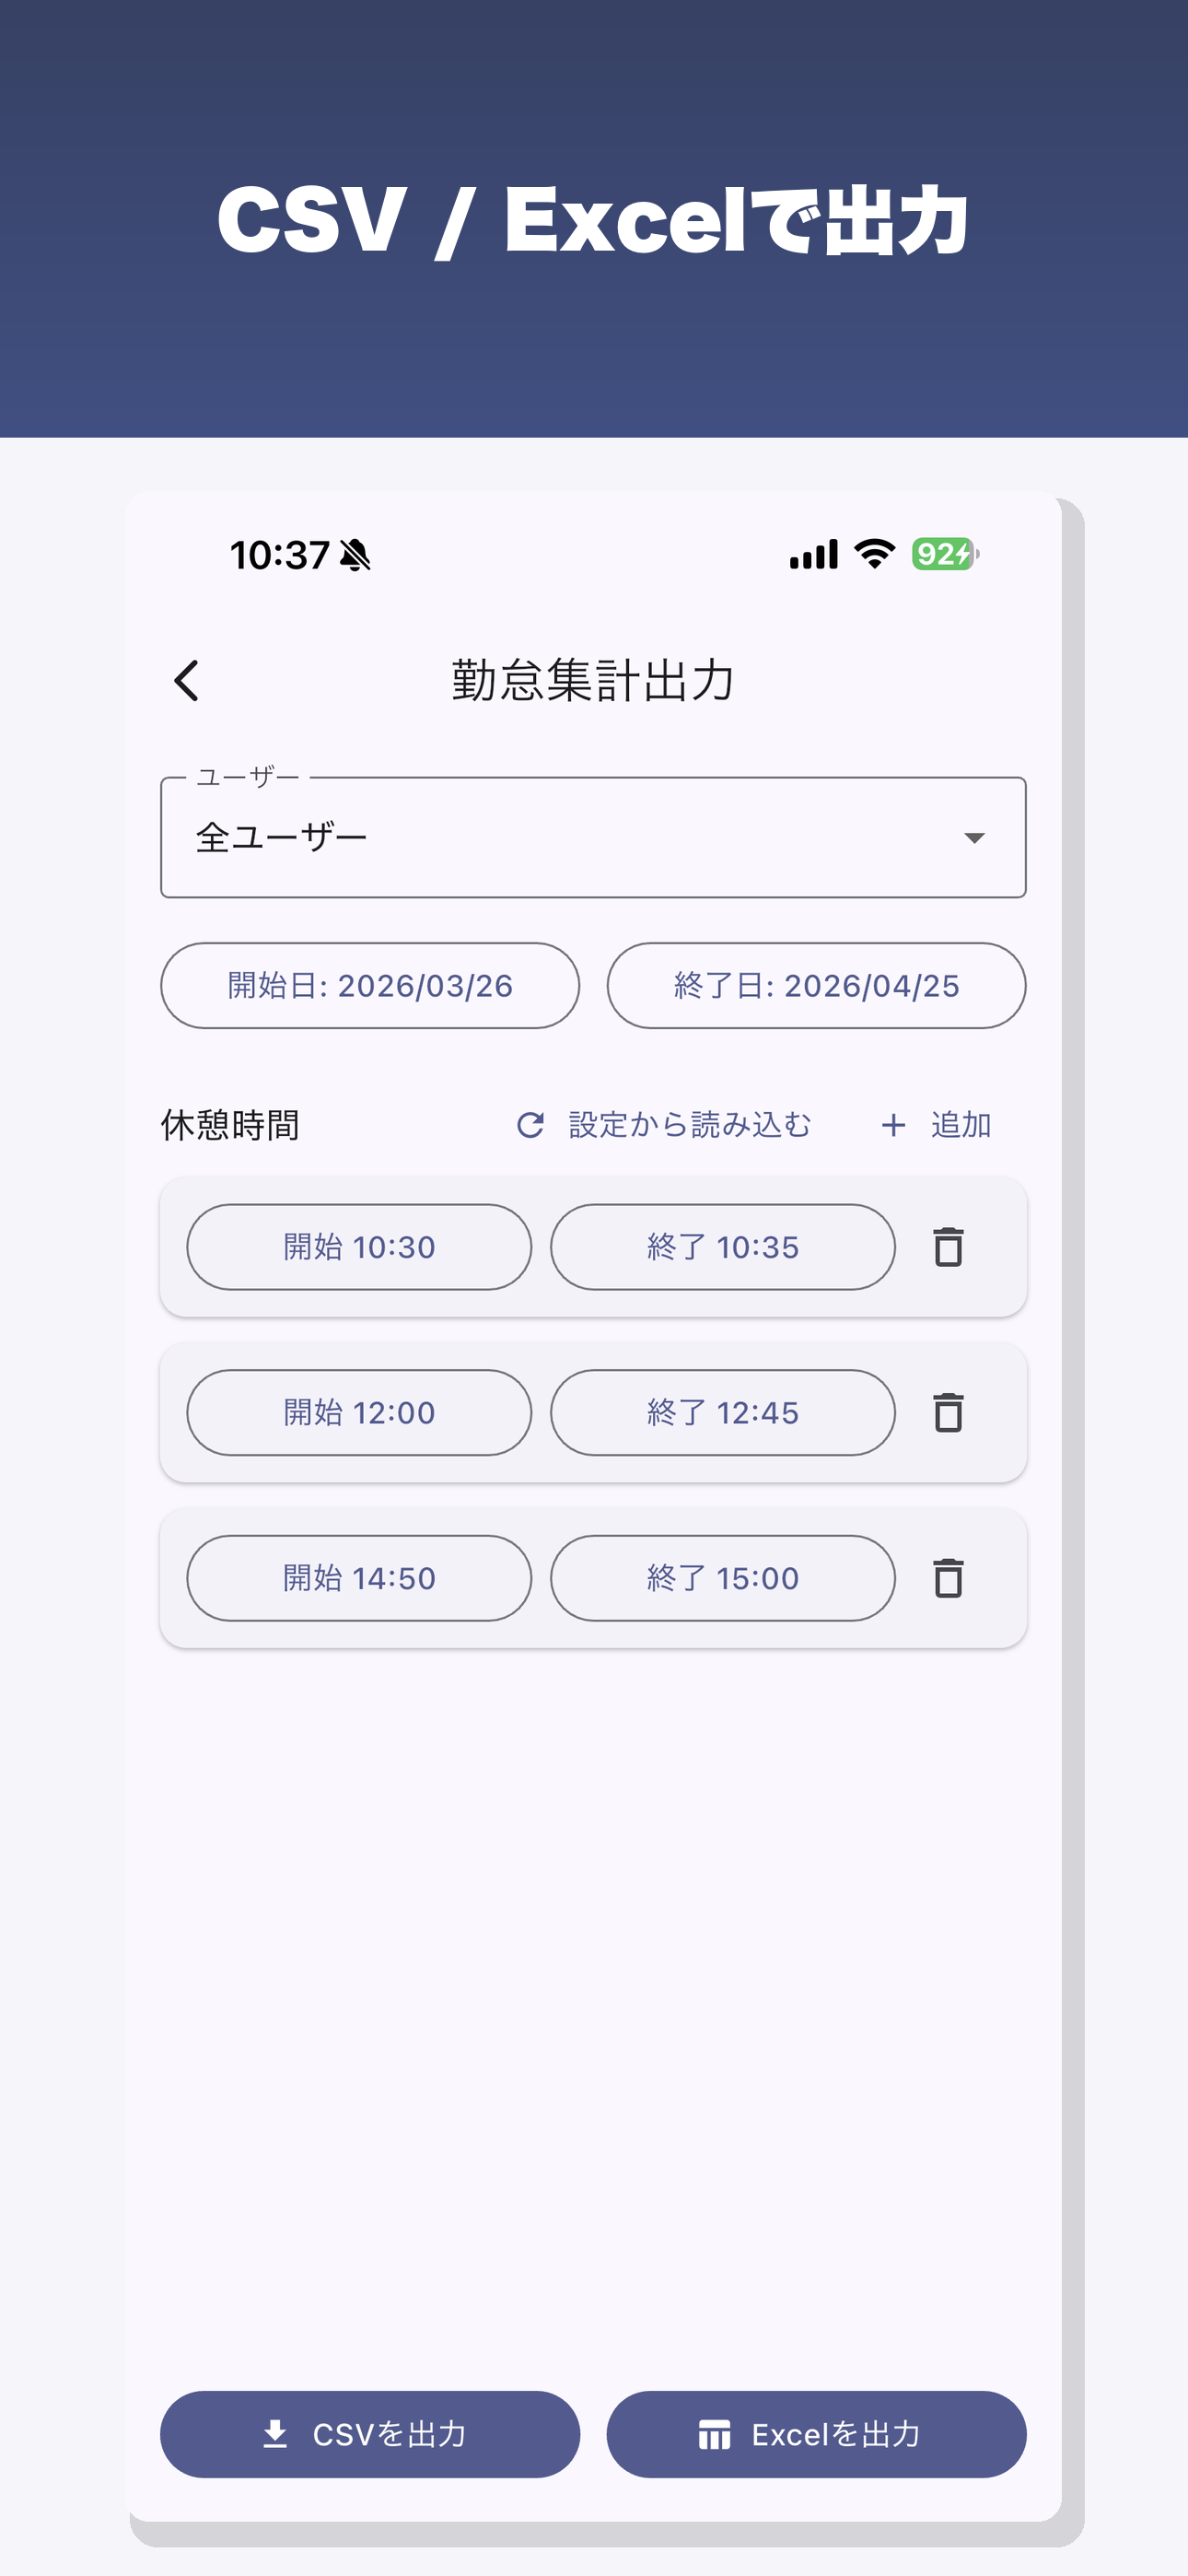Tap the back arrow icon
This screenshot has width=1188, height=2576.
point(187,680)
